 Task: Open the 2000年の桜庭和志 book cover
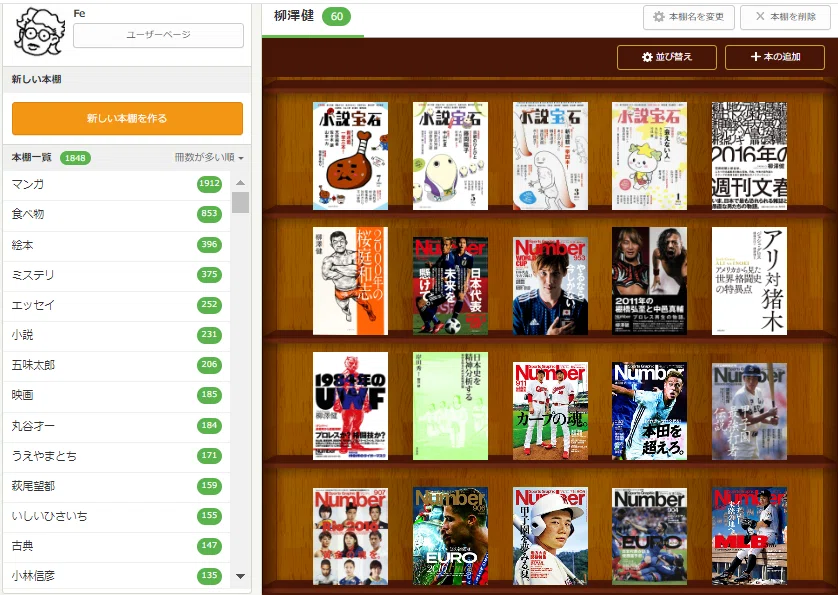coord(351,281)
